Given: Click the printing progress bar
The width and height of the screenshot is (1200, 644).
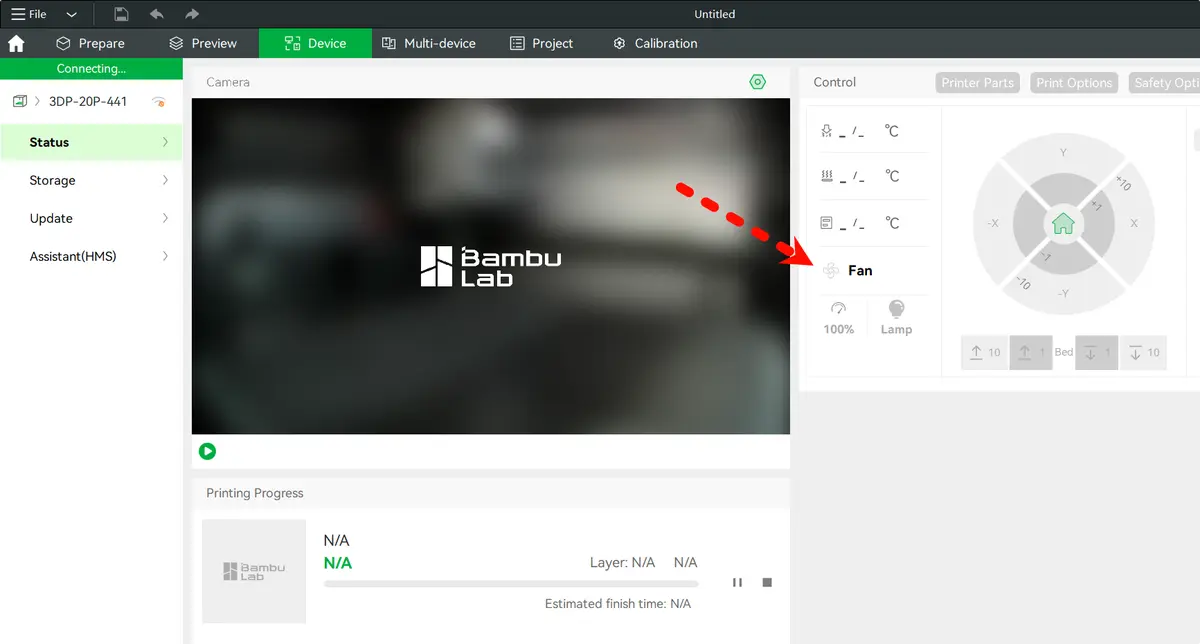Looking at the screenshot, I should (x=511, y=583).
